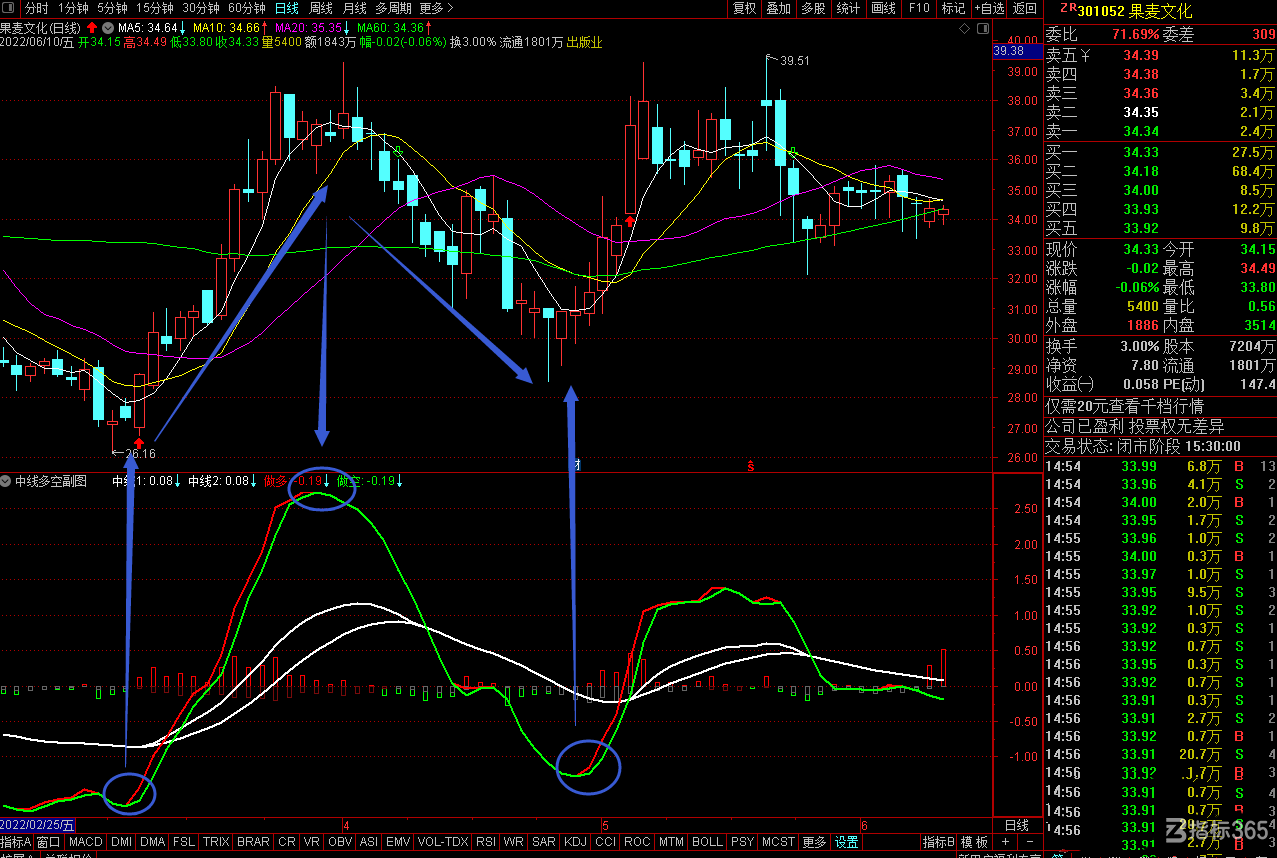Viewport: 1277px width, 858px height.
Task: Open 更多 indicators in bottom bar
Action: 815,842
